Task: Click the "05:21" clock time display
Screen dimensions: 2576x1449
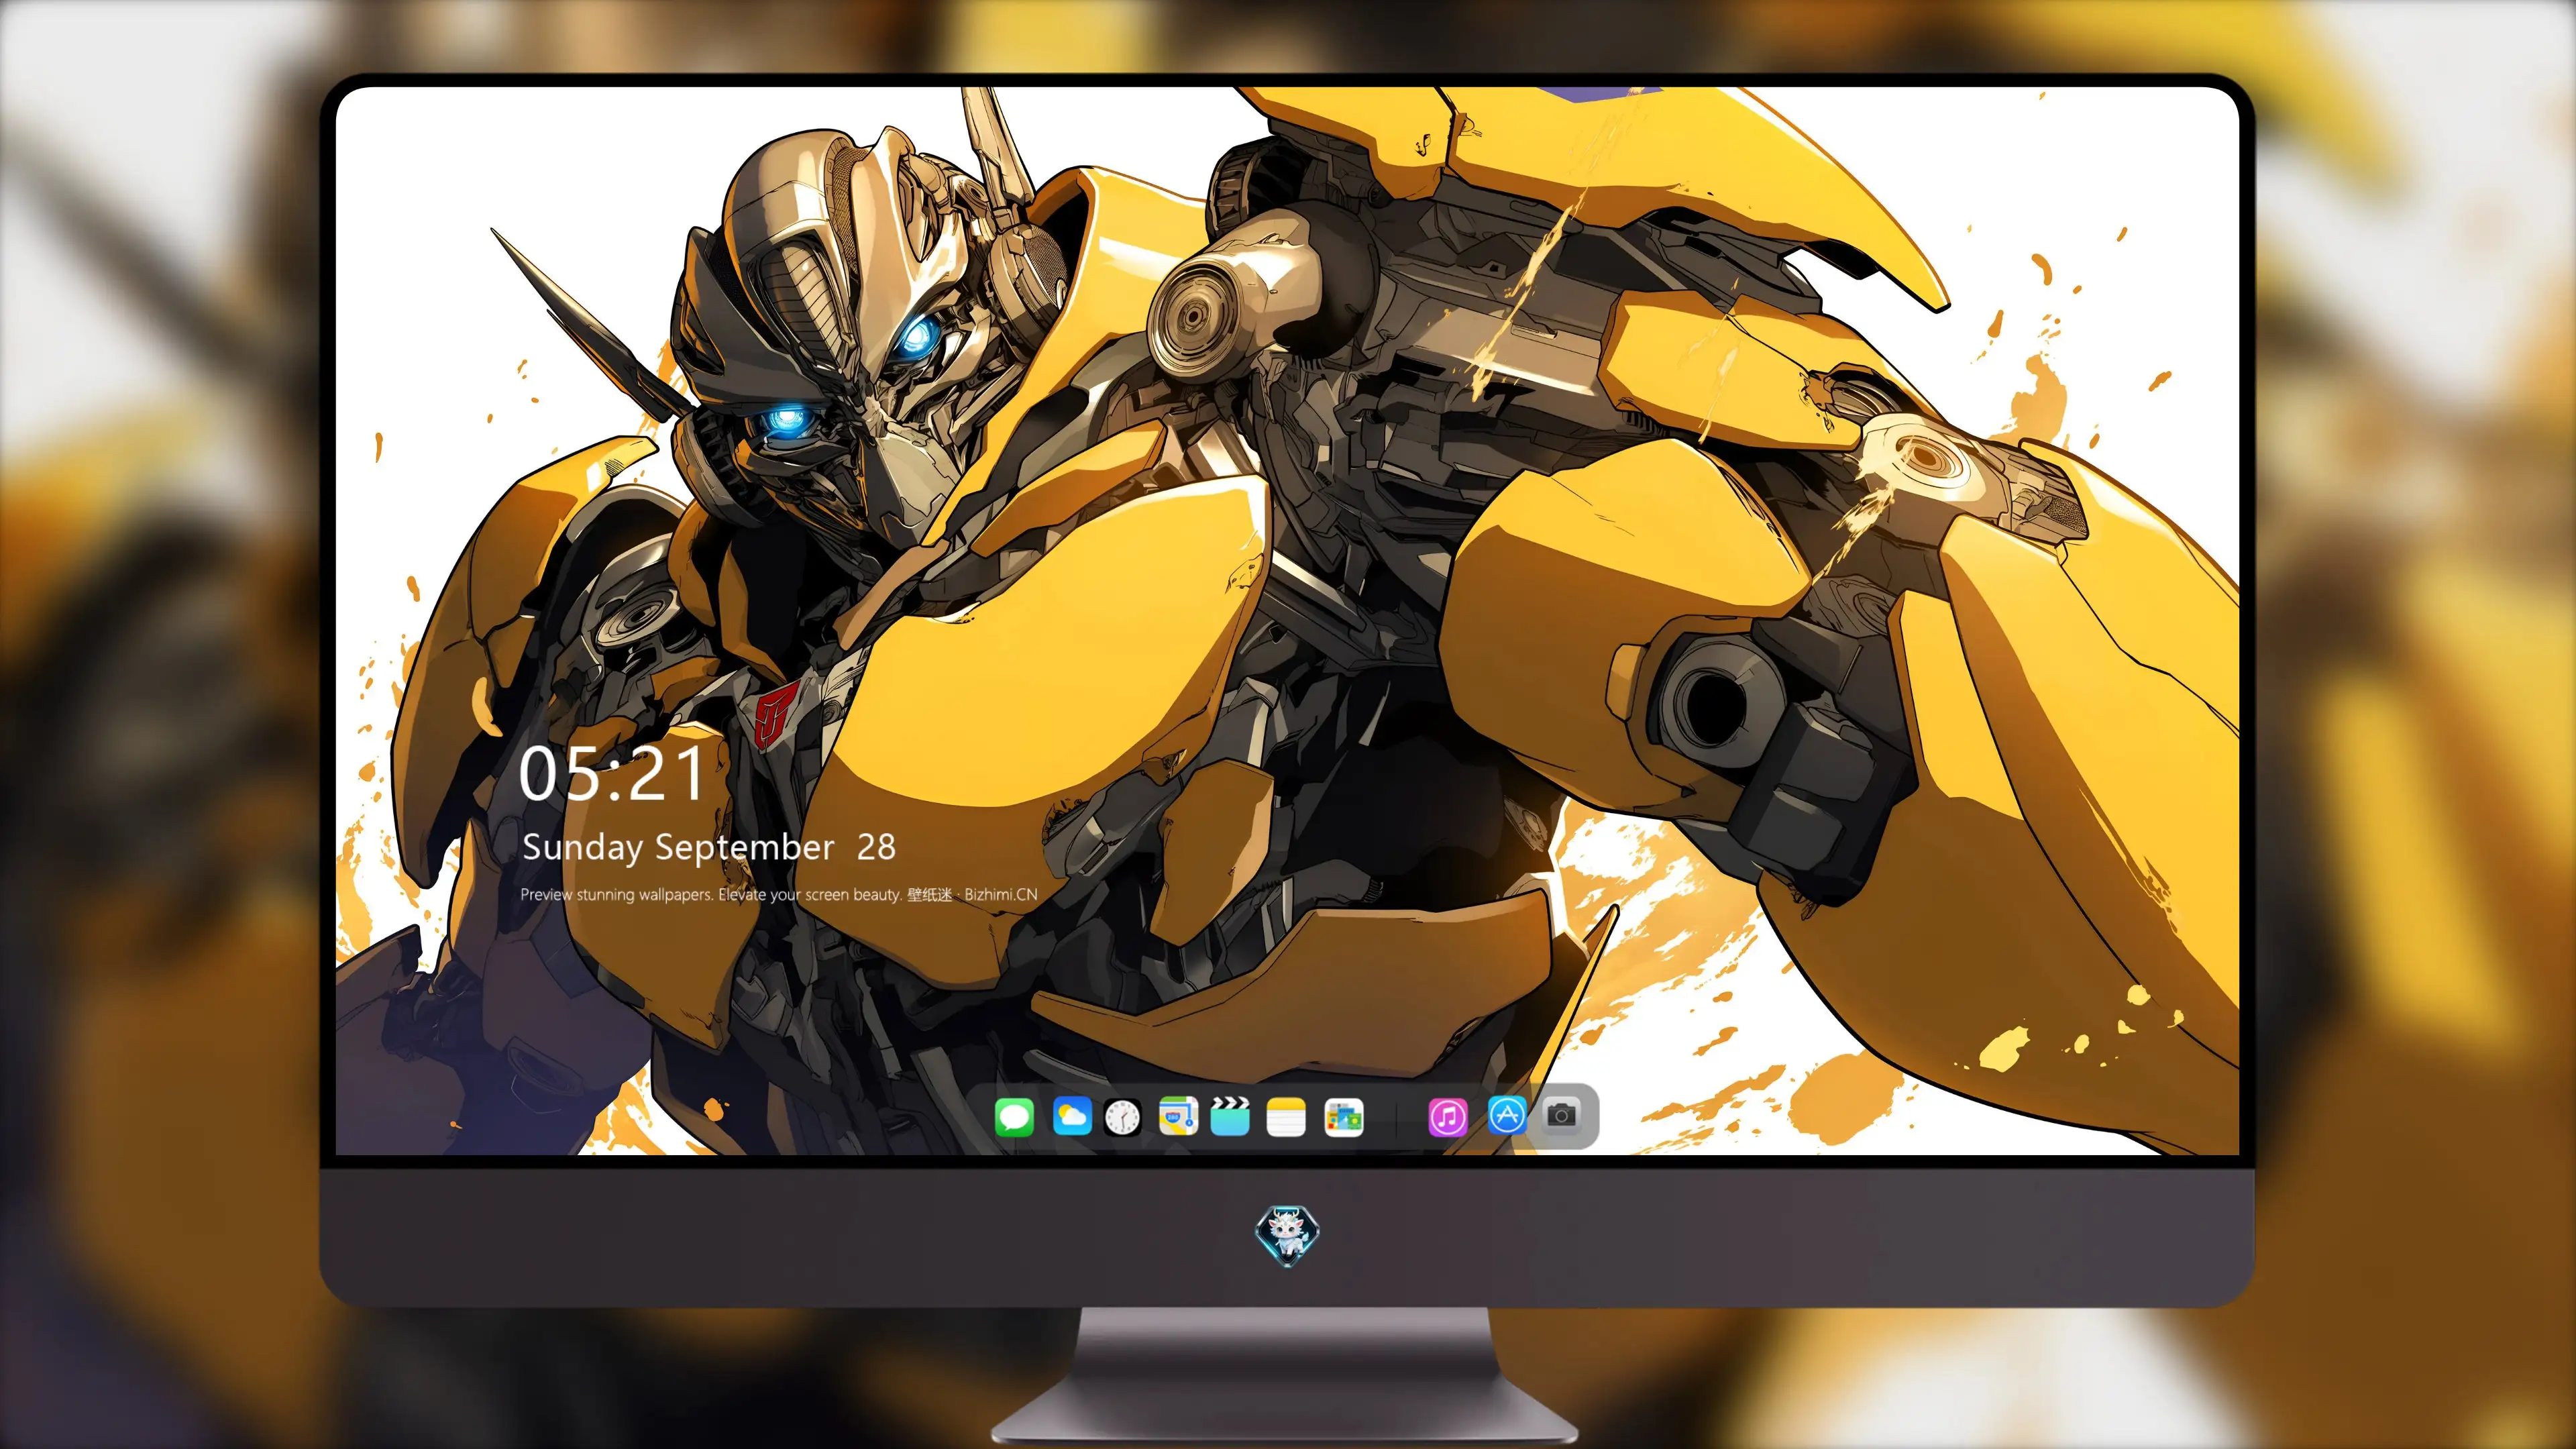Action: coord(611,774)
